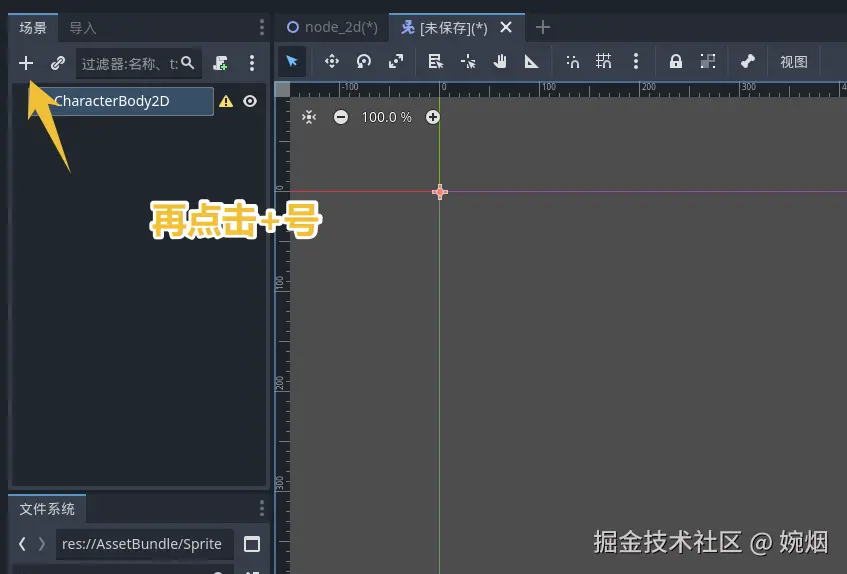Zoom in with plus button
Viewport: 847px width, 574px height.
(x=433, y=117)
